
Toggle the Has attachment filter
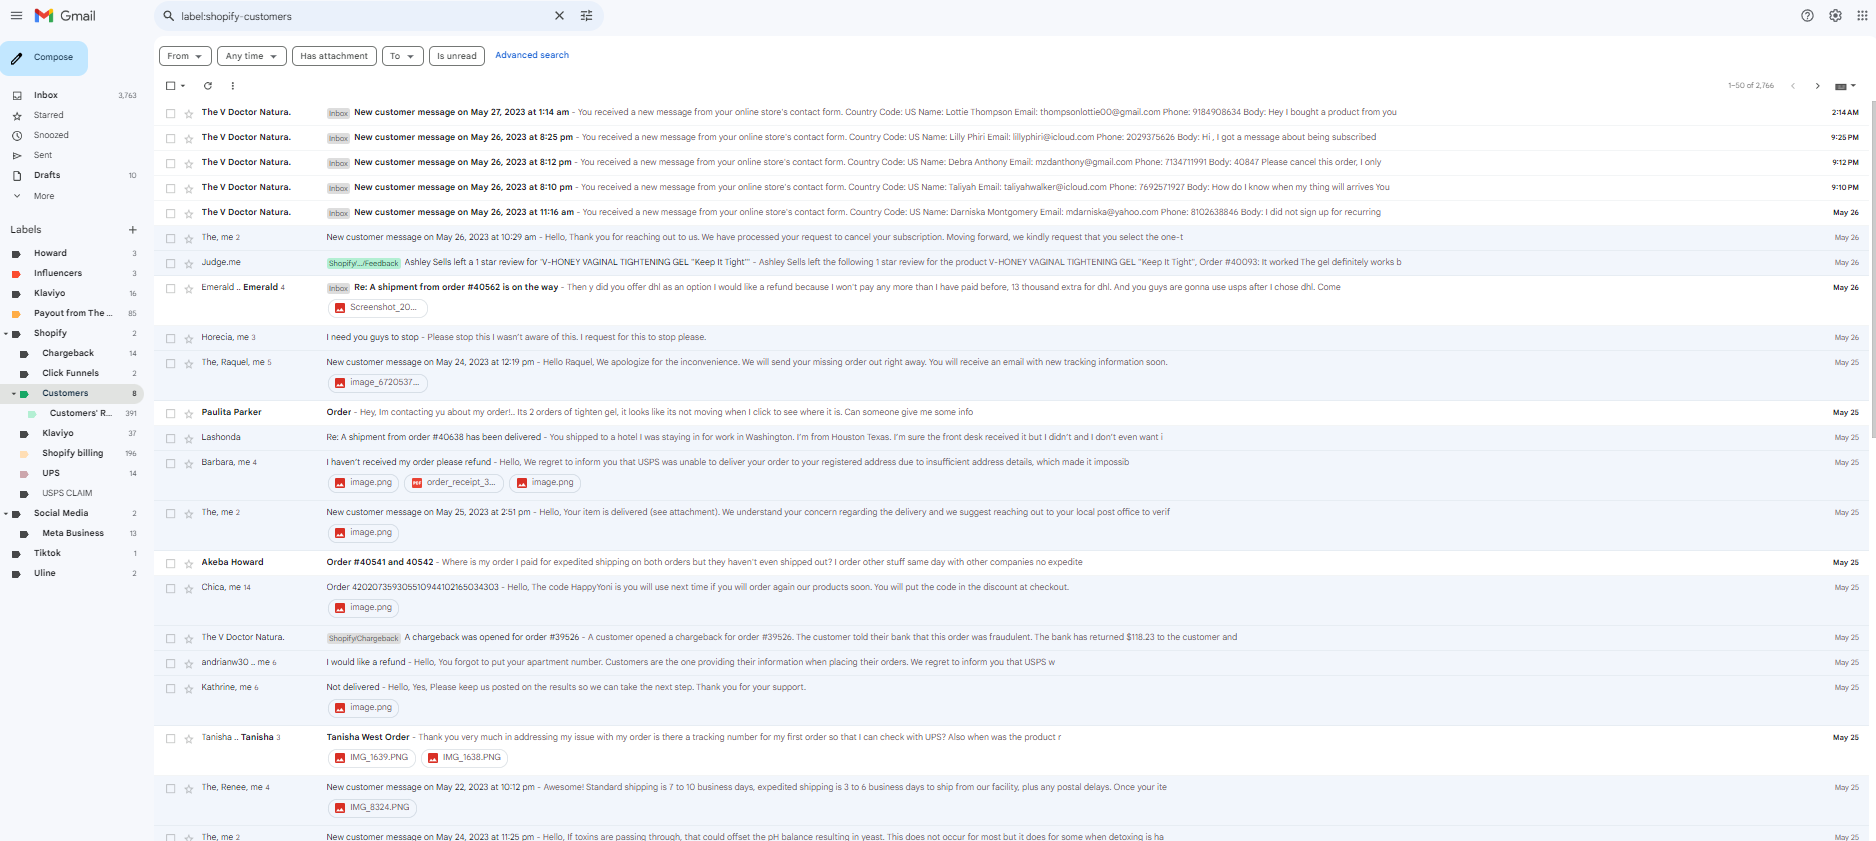[x=334, y=56]
